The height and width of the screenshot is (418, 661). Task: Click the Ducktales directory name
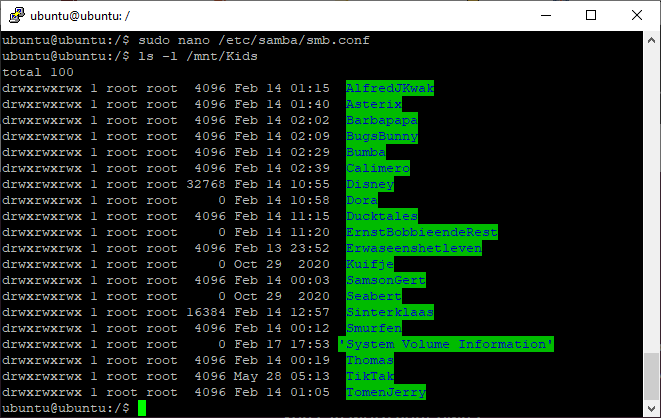382,216
